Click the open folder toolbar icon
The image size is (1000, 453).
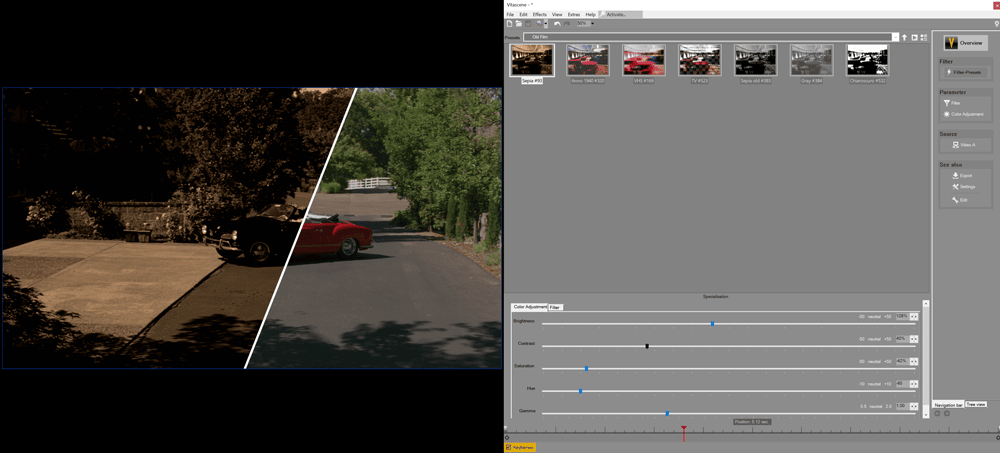coord(519,24)
